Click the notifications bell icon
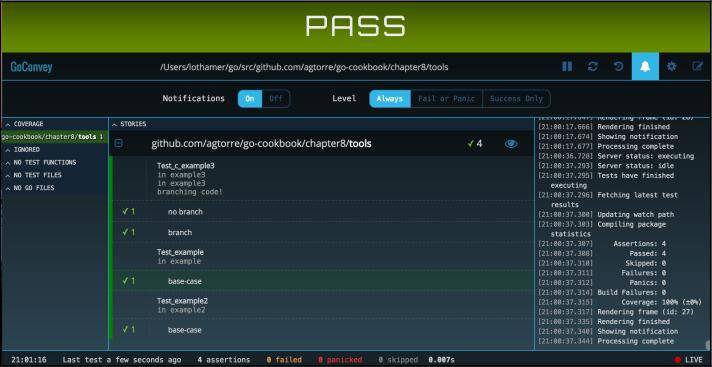The width and height of the screenshot is (712, 367). click(645, 67)
